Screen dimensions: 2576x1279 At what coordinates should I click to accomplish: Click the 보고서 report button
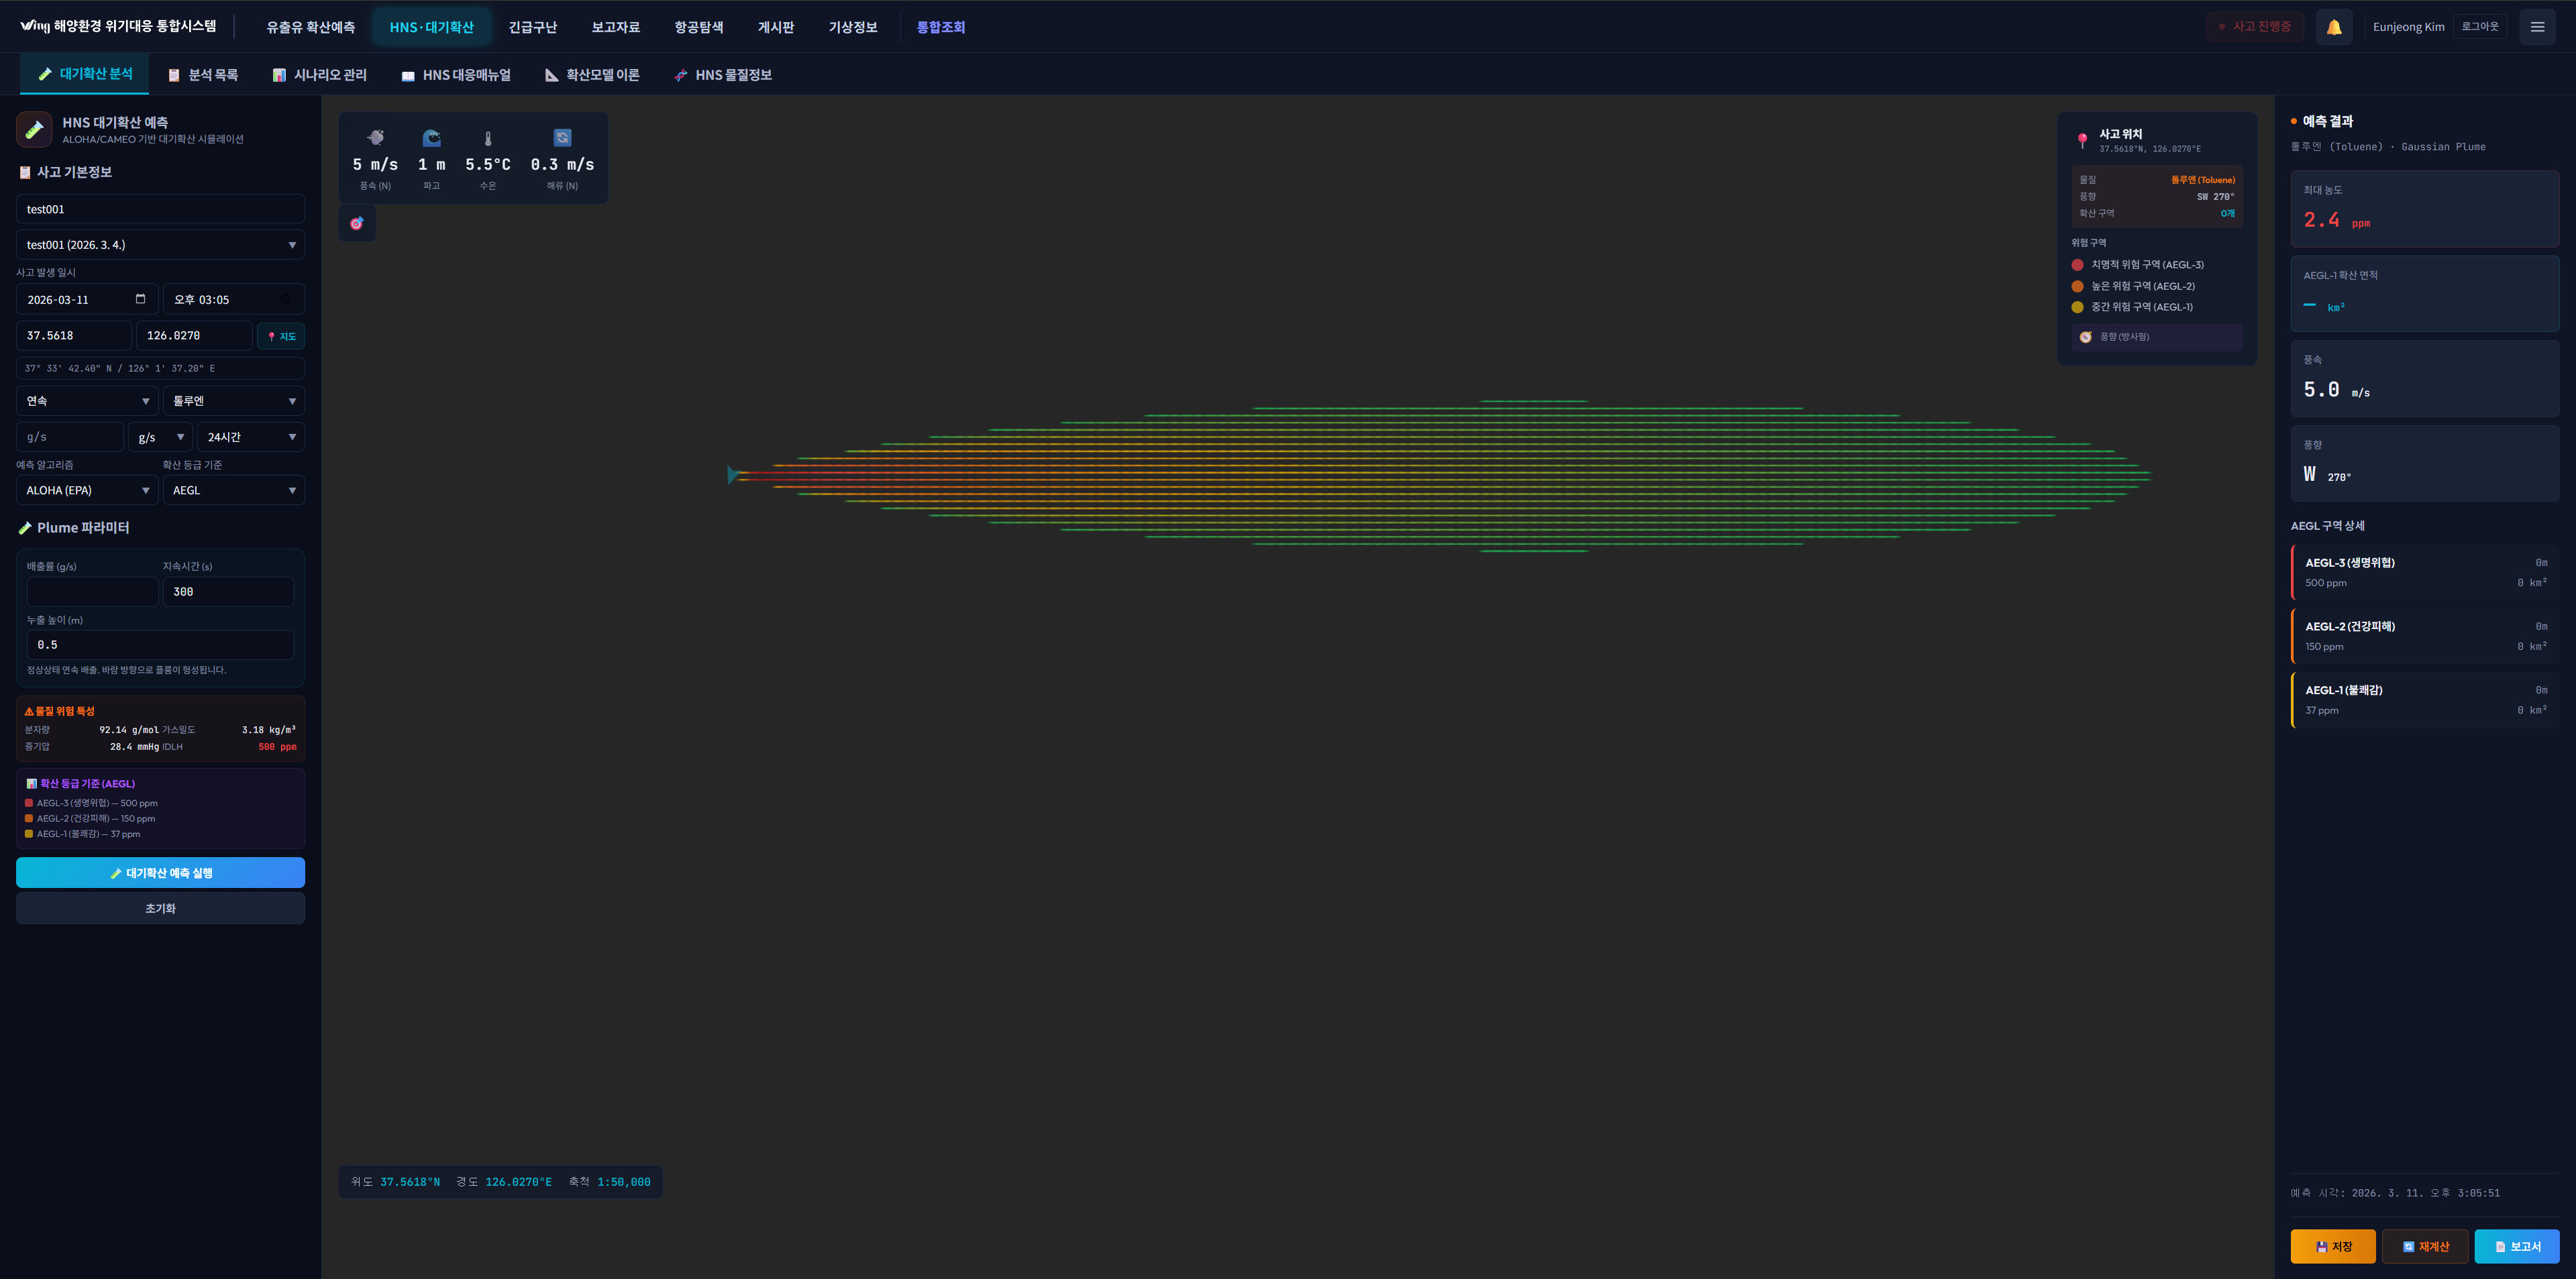pos(2516,1246)
